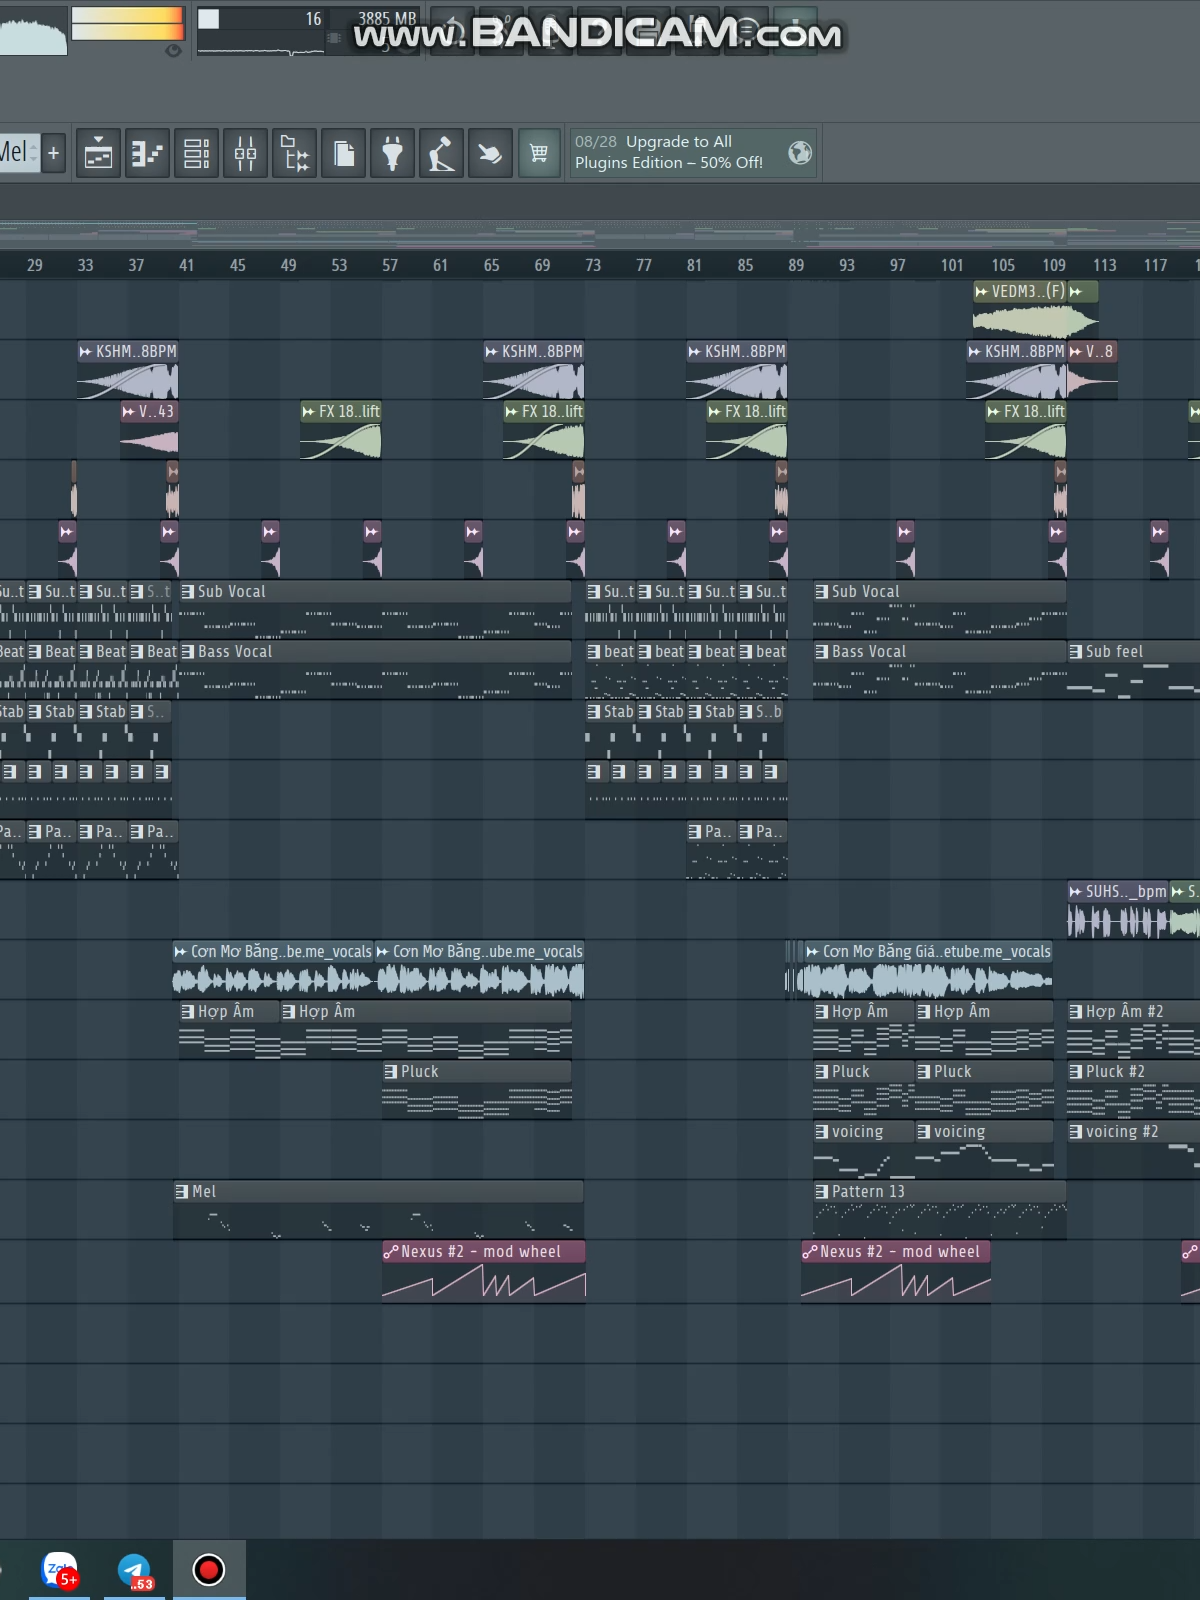Select the Hợp Âm #2 pattern clip
The image size is (1200, 1600).
[x=1133, y=1030]
